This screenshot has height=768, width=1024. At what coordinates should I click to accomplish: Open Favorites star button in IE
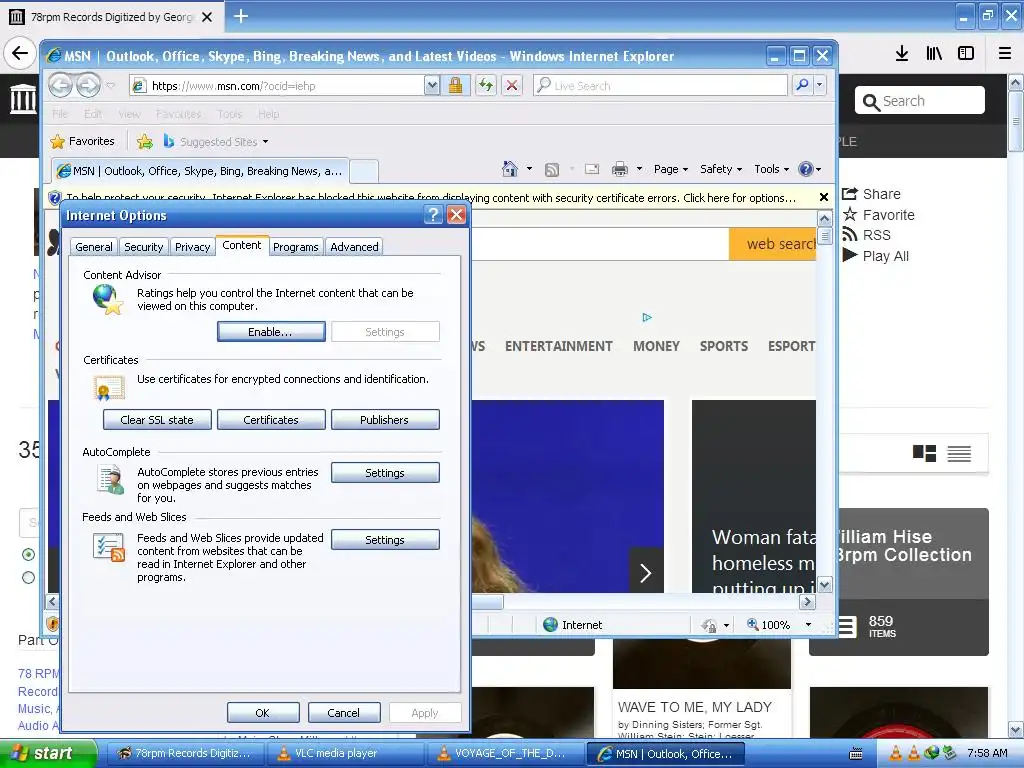(83, 141)
